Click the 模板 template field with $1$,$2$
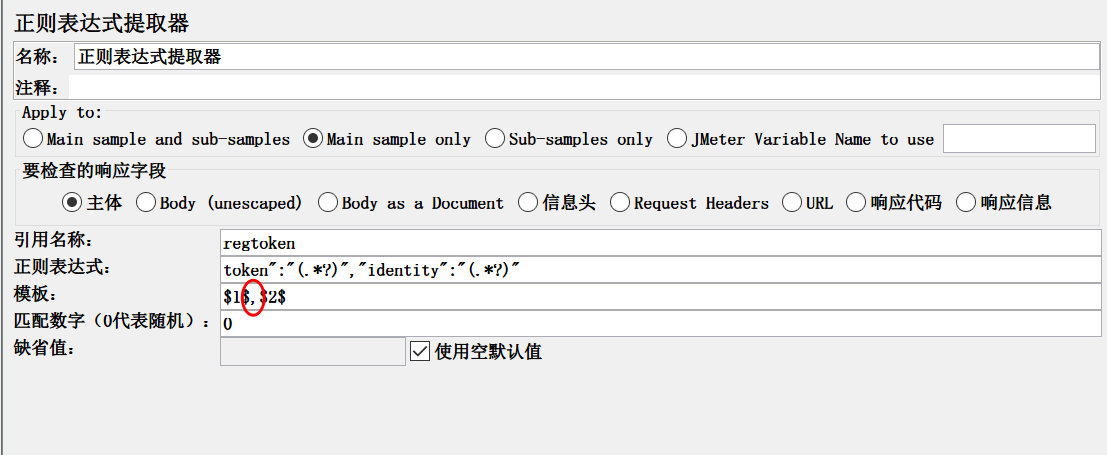Image resolution: width=1107 pixels, height=455 pixels. click(659, 297)
